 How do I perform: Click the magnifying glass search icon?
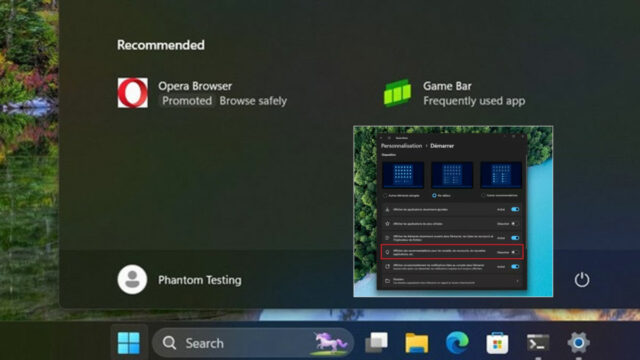(x=169, y=343)
